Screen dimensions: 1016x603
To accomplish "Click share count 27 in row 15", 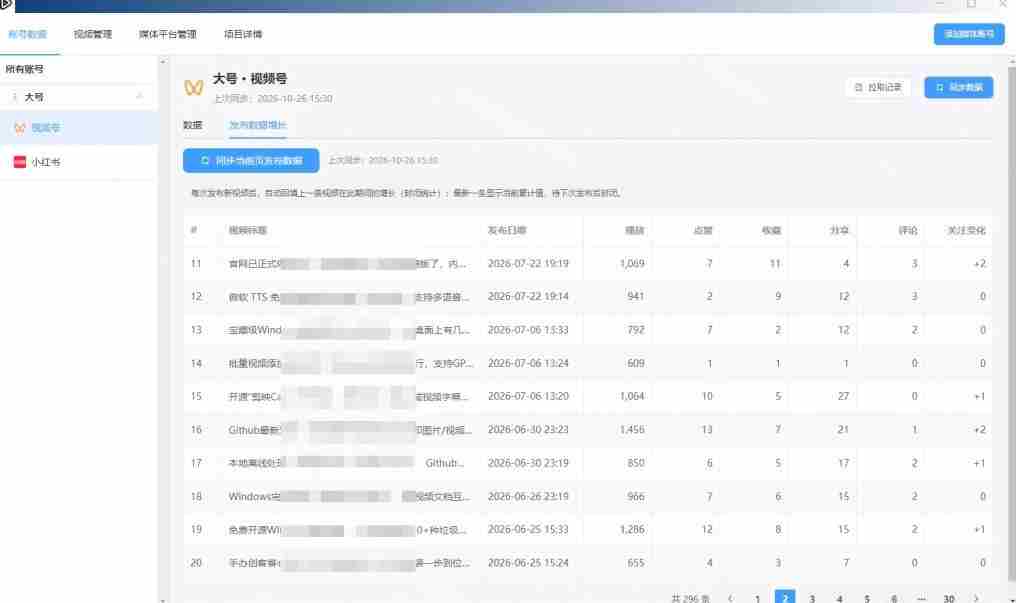I will point(843,396).
